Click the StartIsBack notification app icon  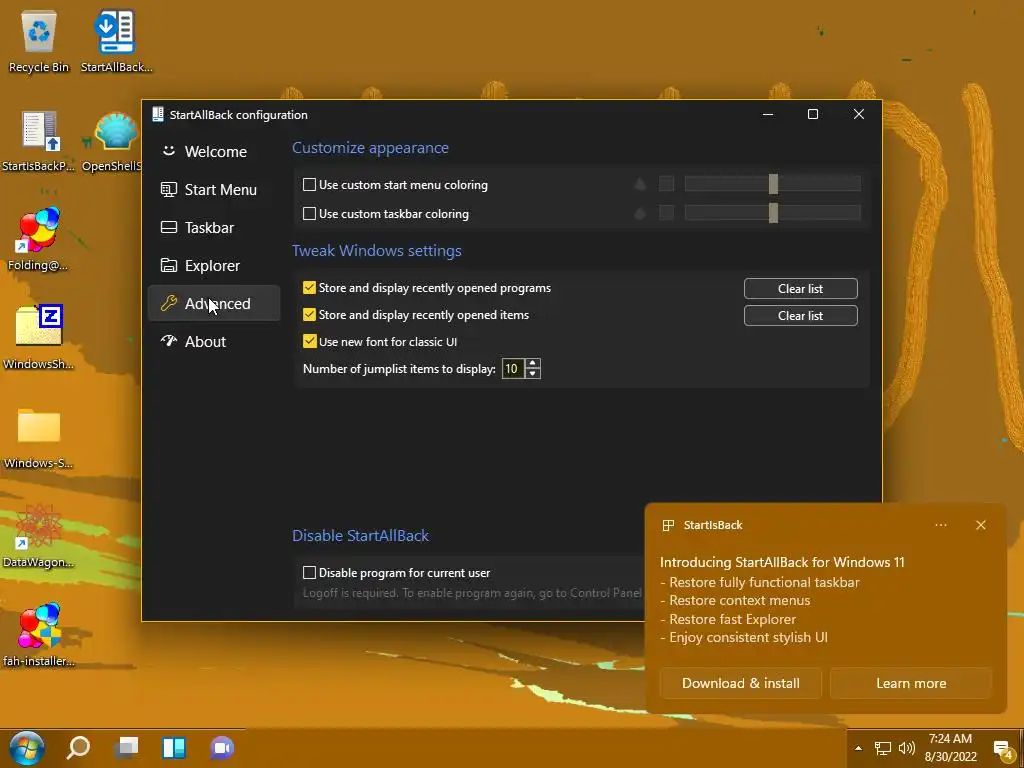(667, 526)
